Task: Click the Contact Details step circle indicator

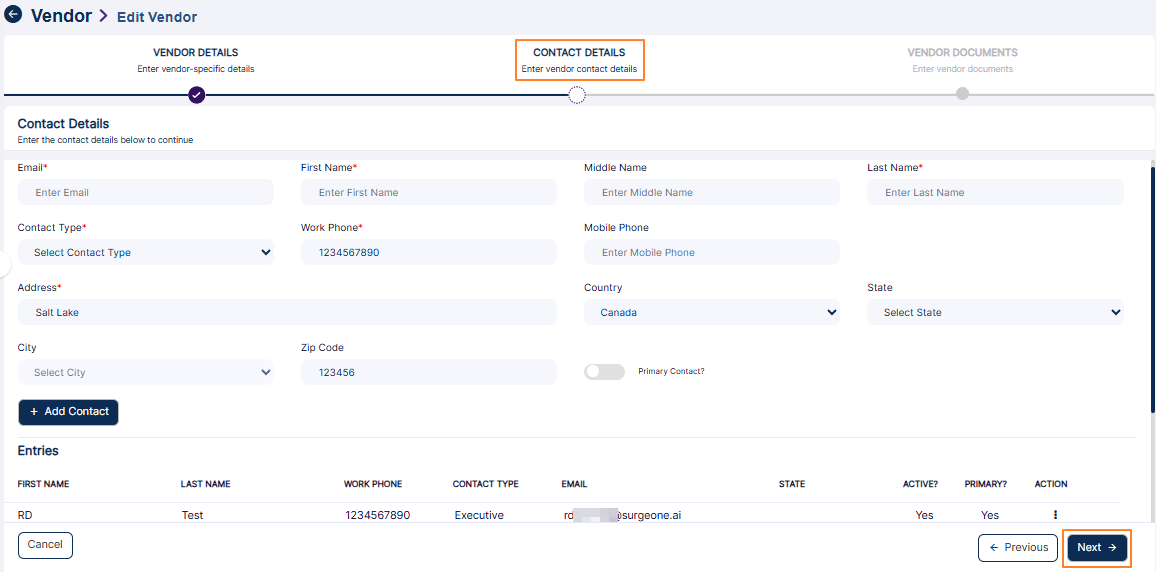Action: pos(577,95)
